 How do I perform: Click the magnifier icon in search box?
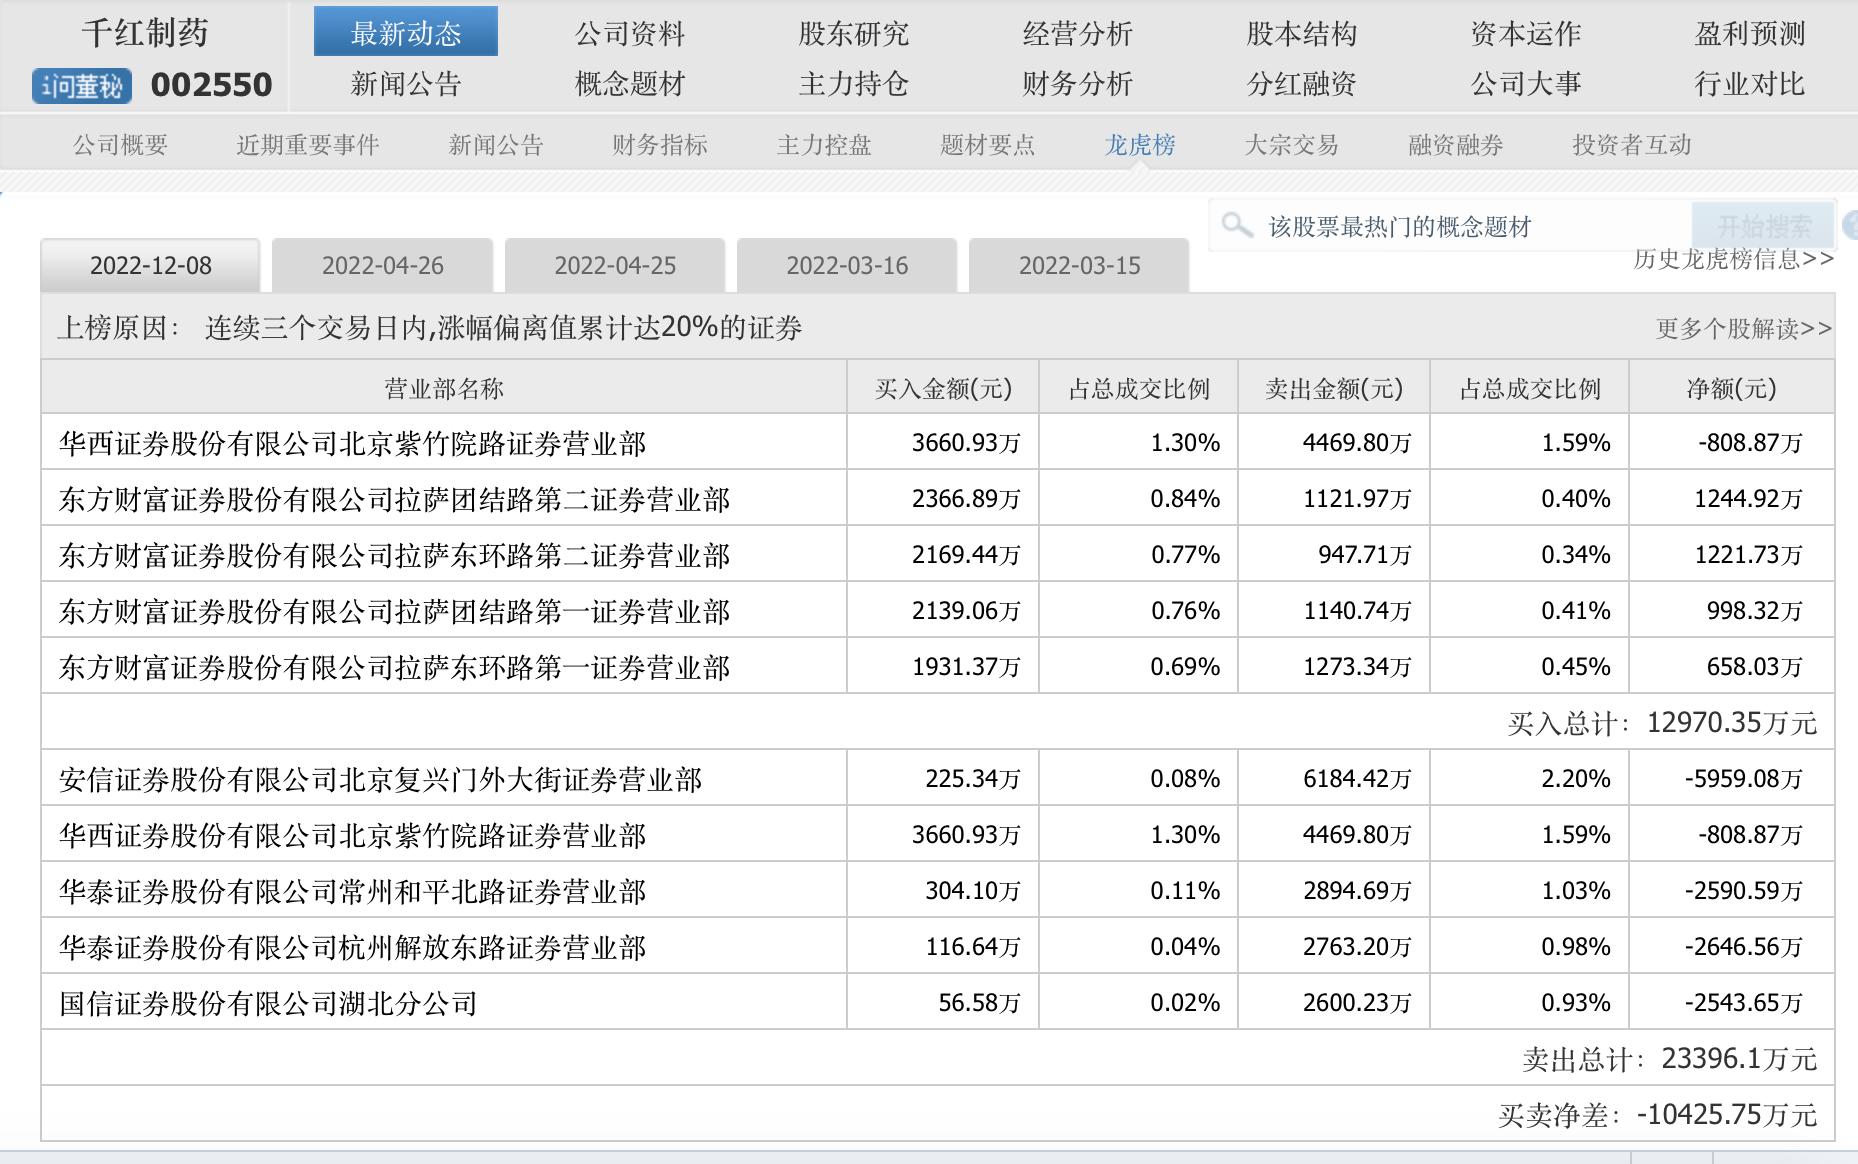tap(1237, 225)
